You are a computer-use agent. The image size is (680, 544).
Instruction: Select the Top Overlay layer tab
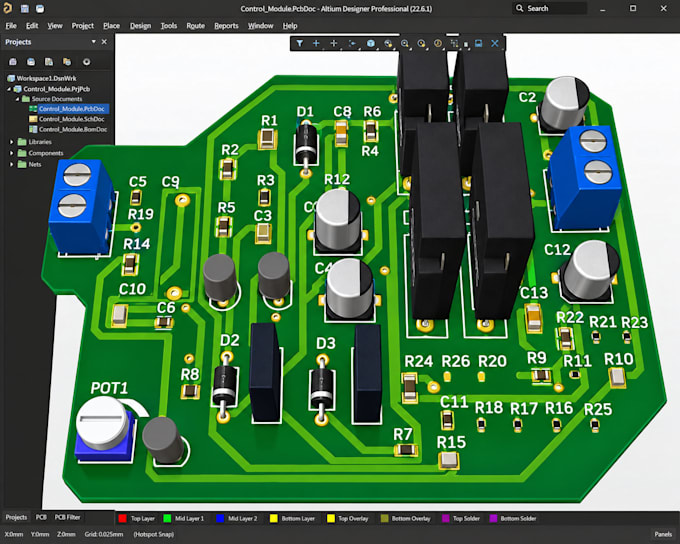[349, 518]
